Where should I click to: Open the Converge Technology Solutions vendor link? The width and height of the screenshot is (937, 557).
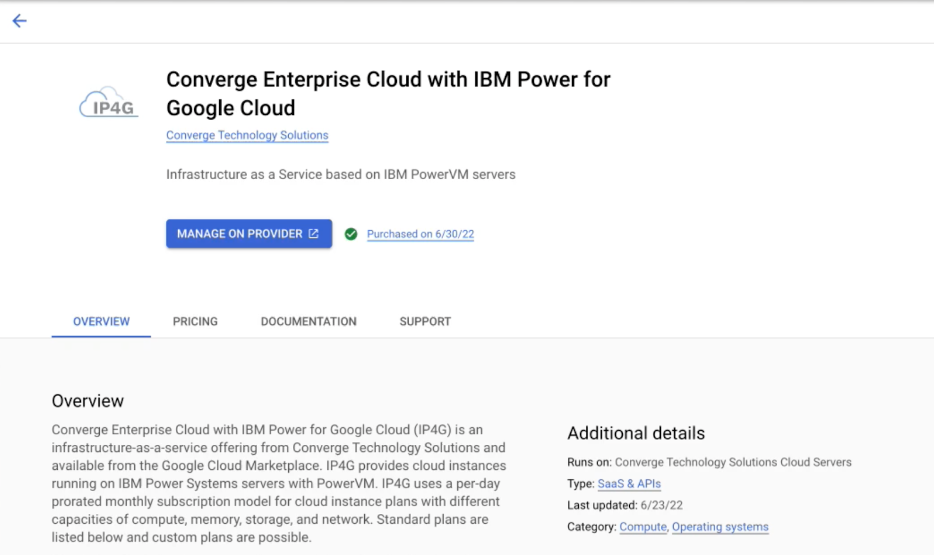click(247, 135)
